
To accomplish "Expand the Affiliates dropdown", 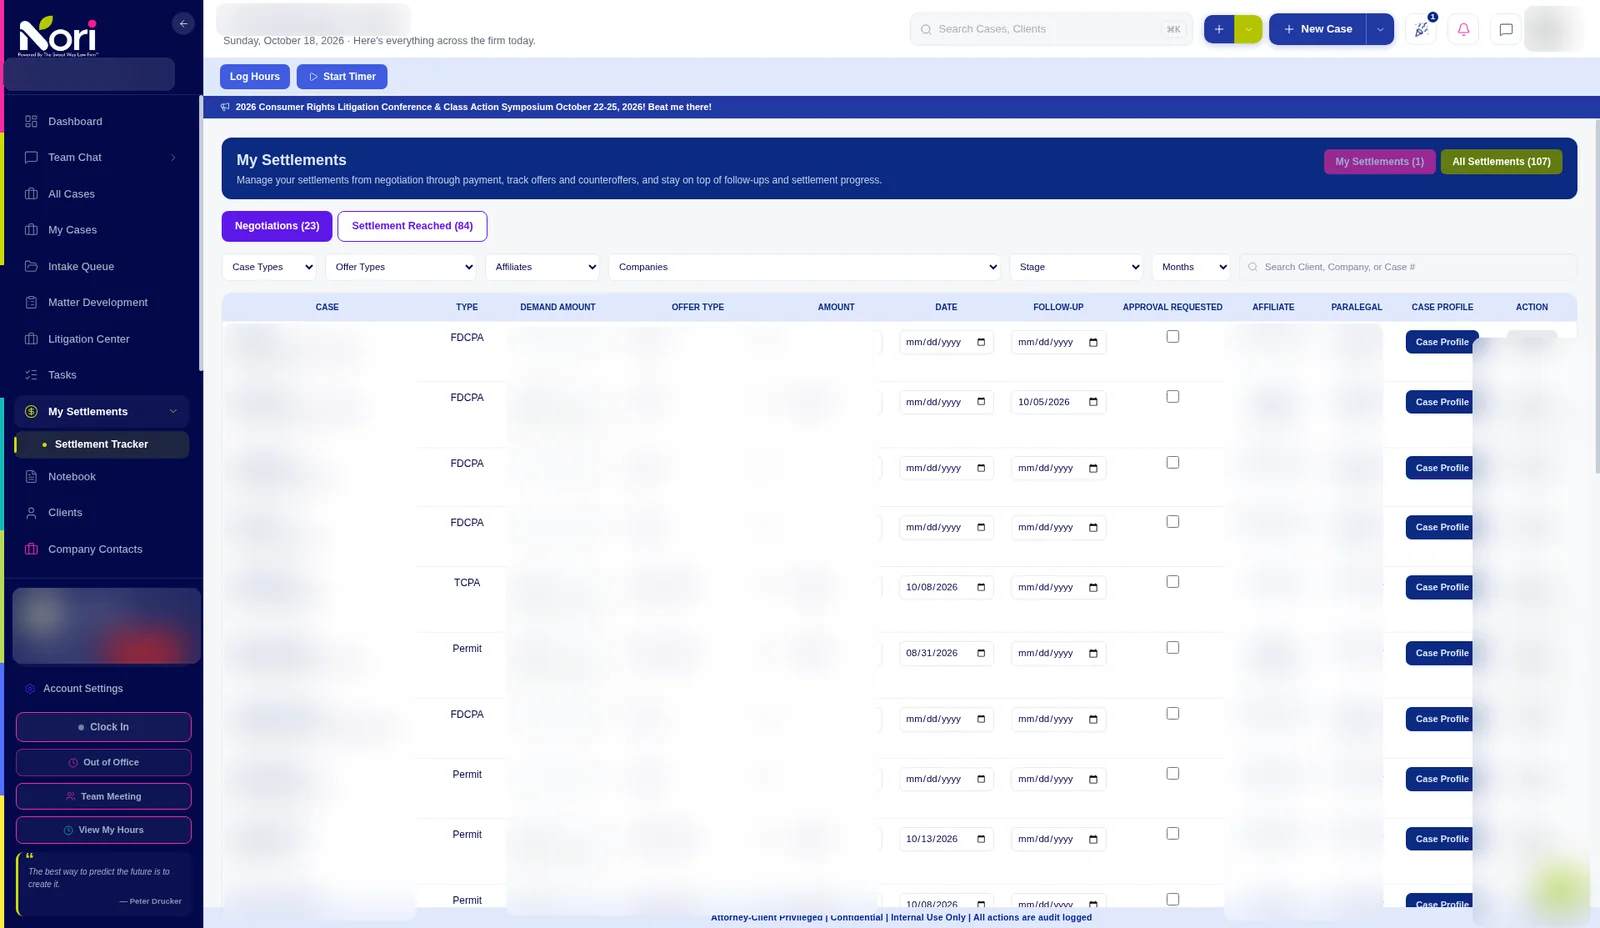I will click(543, 267).
